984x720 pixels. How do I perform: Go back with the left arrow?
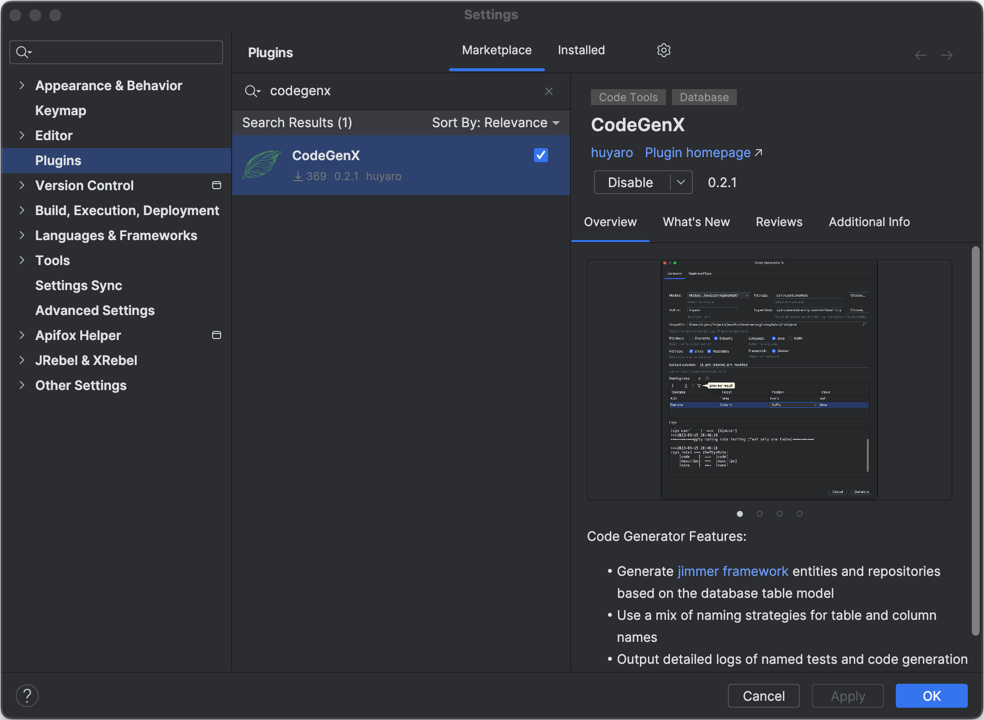[x=920, y=55]
